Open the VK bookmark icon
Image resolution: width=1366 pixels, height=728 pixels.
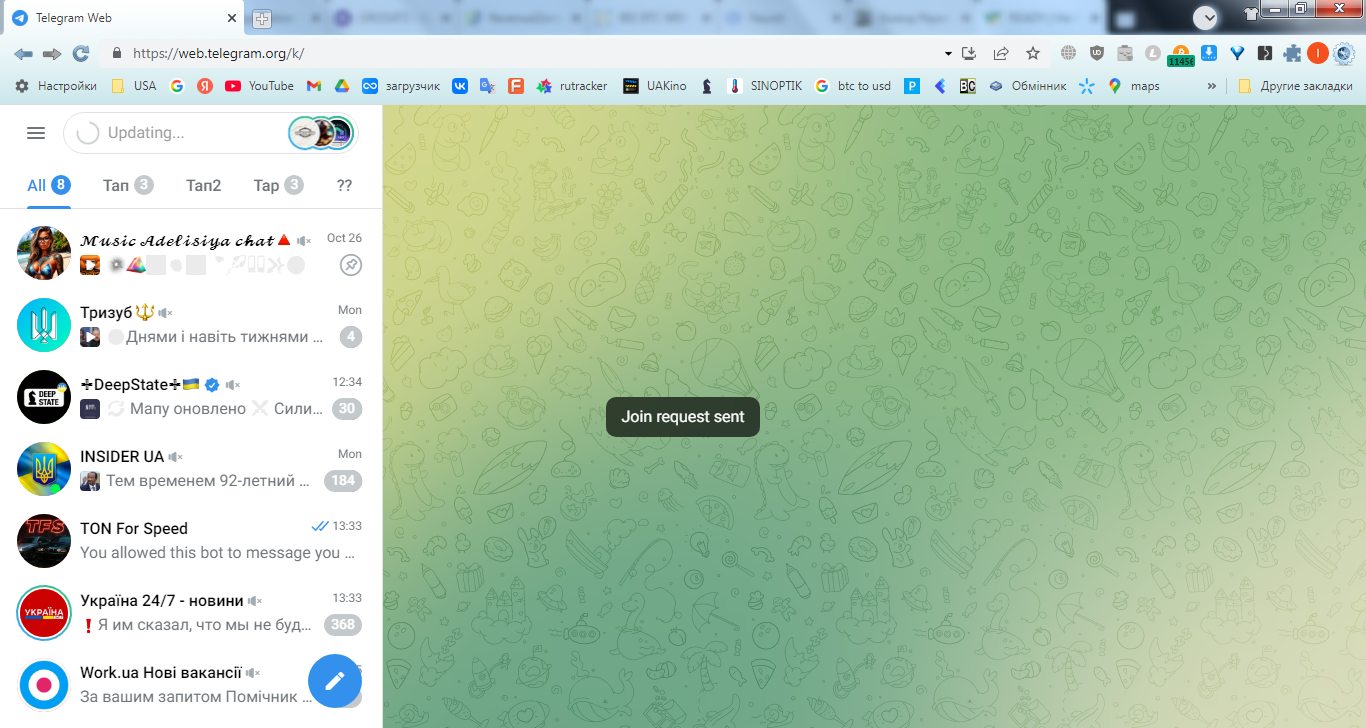pos(460,86)
